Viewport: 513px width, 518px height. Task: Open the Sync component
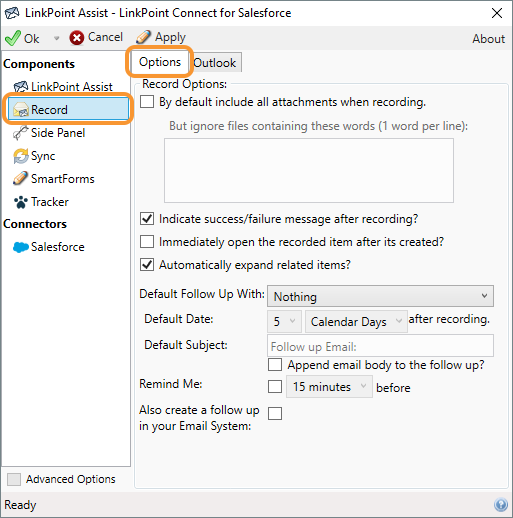34,156
